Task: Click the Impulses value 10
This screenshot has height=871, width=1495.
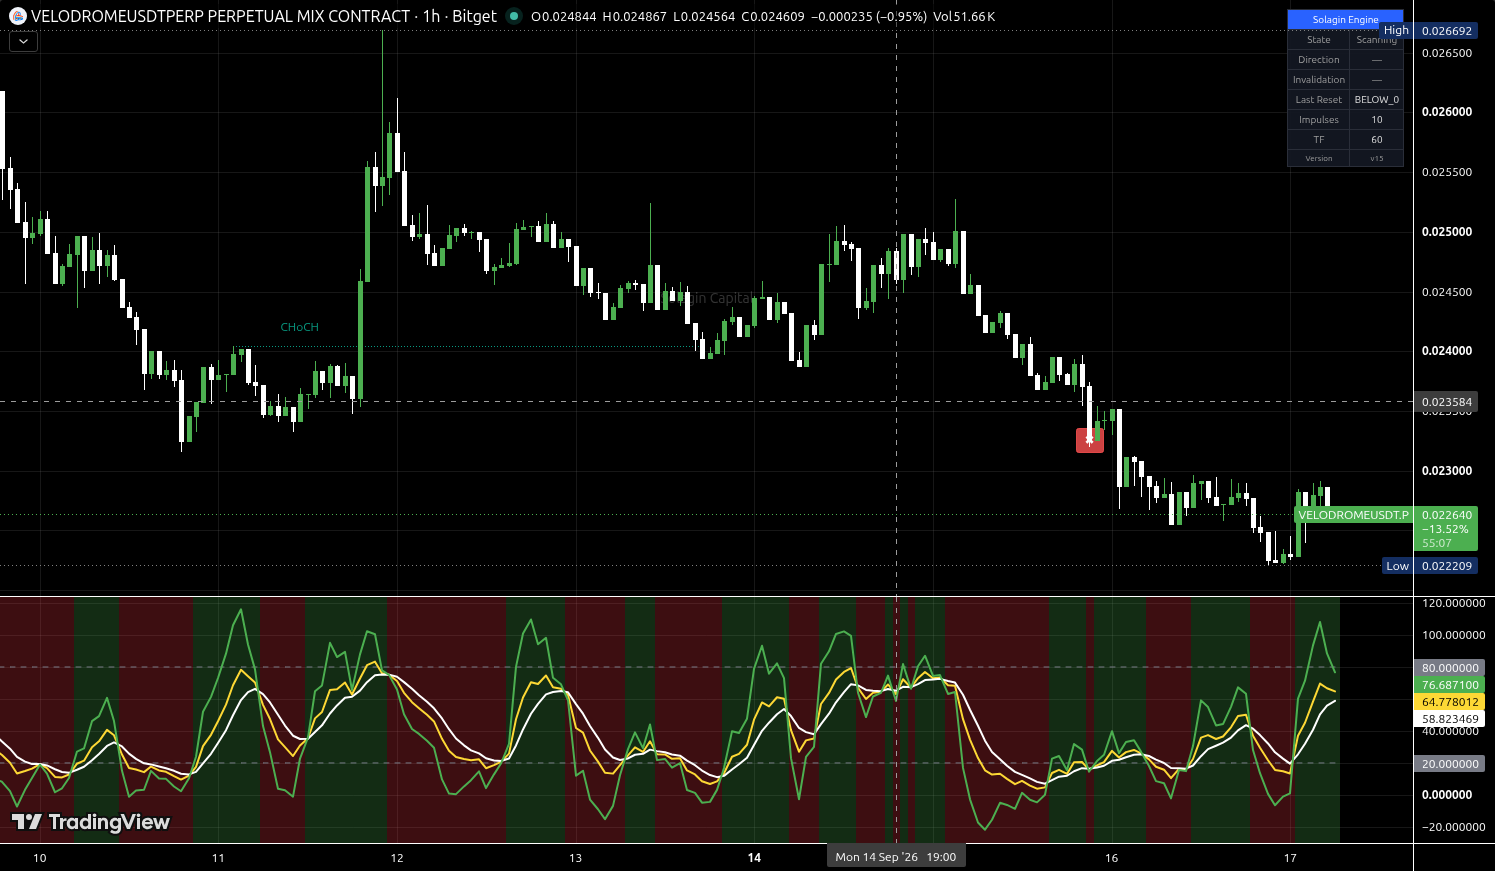Action: pos(1377,120)
